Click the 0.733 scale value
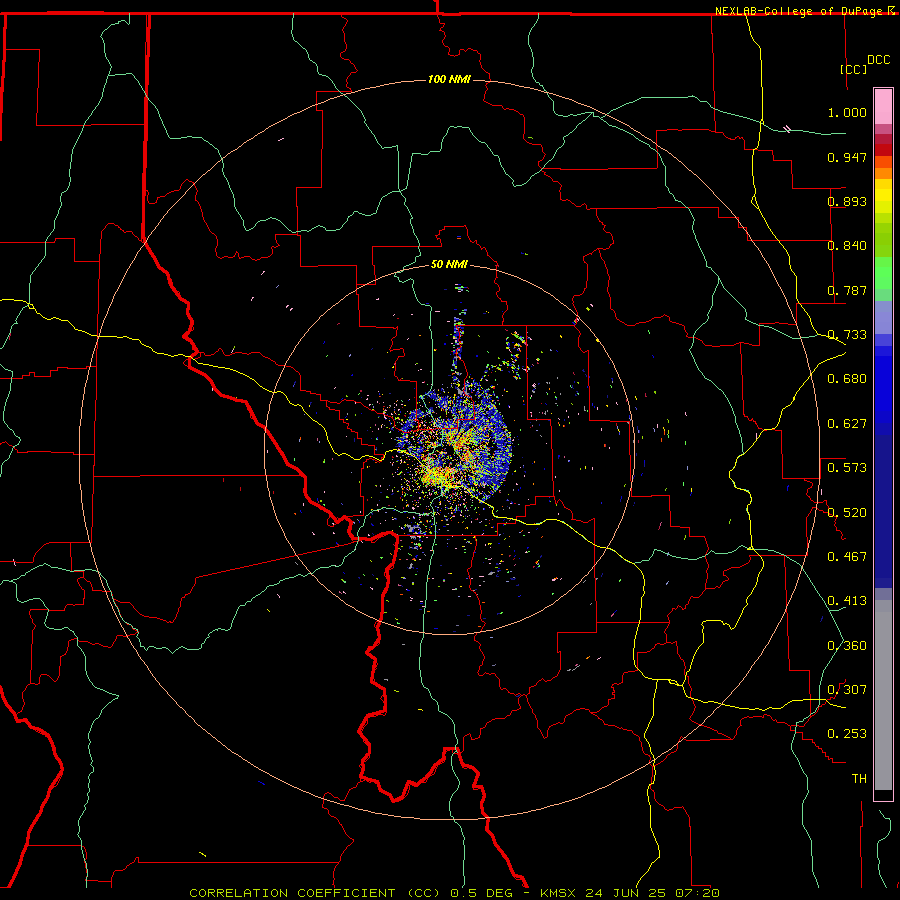Viewport: 900px width, 900px height. tap(847, 335)
